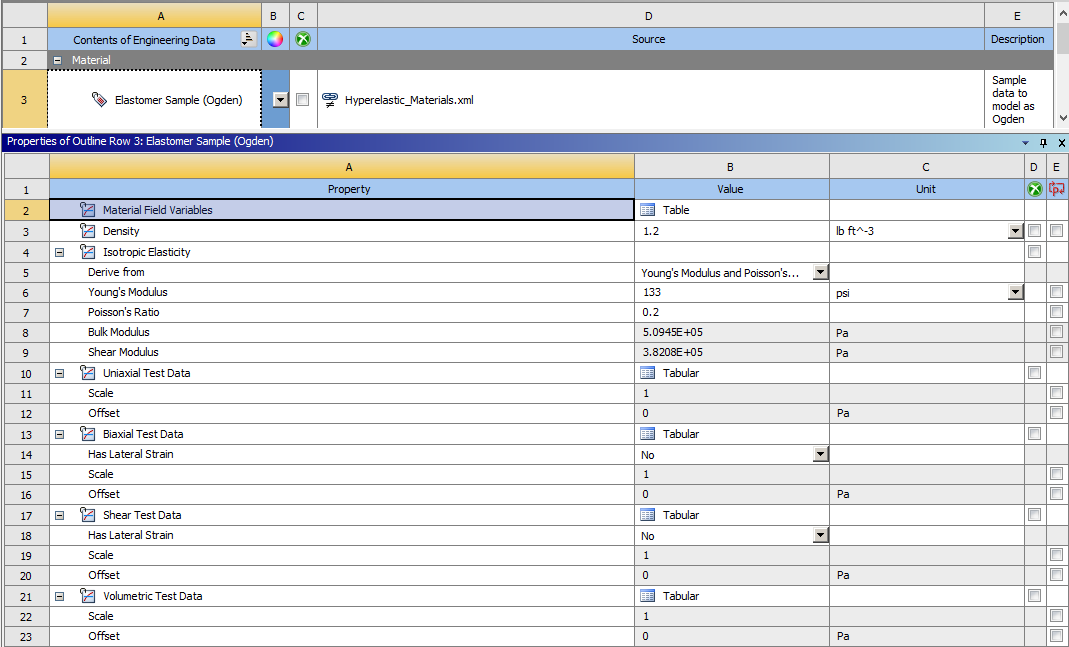This screenshot has height=647, width=1069.
Task: Collapse the Shear Test Data section
Action: pos(59,515)
